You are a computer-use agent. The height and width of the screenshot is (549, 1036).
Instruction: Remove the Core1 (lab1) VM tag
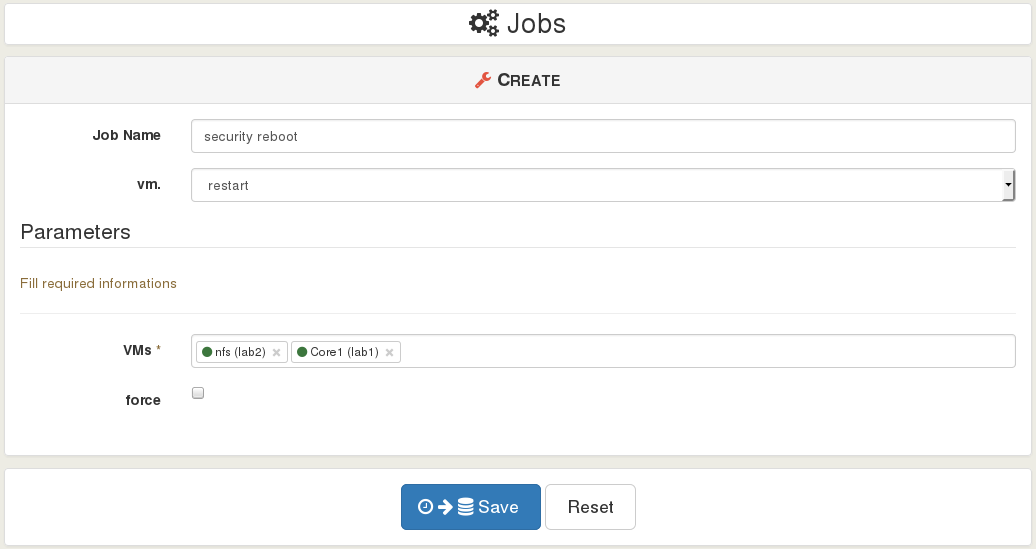[389, 353]
